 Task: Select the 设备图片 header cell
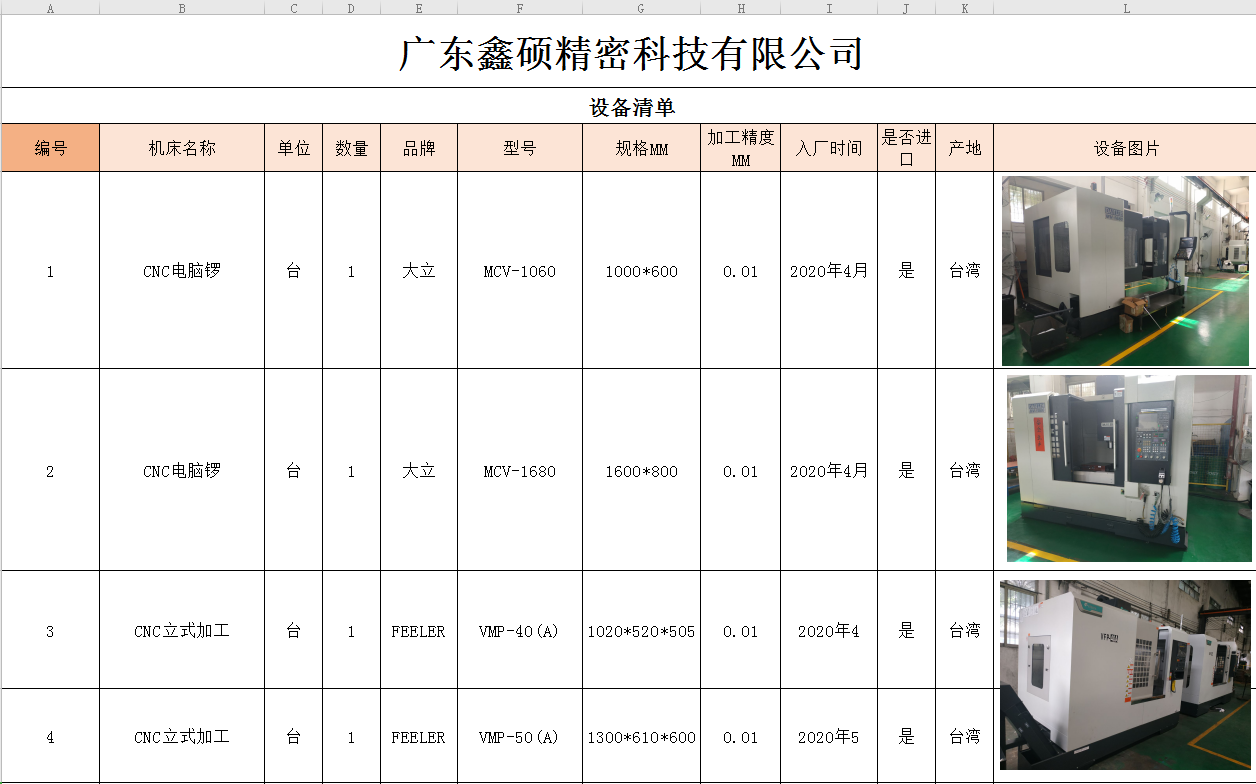coord(1126,148)
